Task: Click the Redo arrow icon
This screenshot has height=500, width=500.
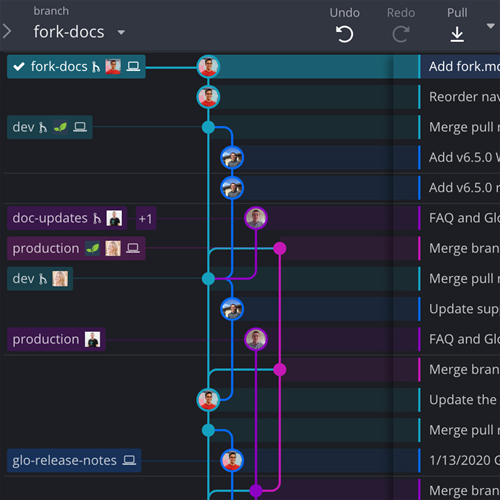Action: coord(401,34)
